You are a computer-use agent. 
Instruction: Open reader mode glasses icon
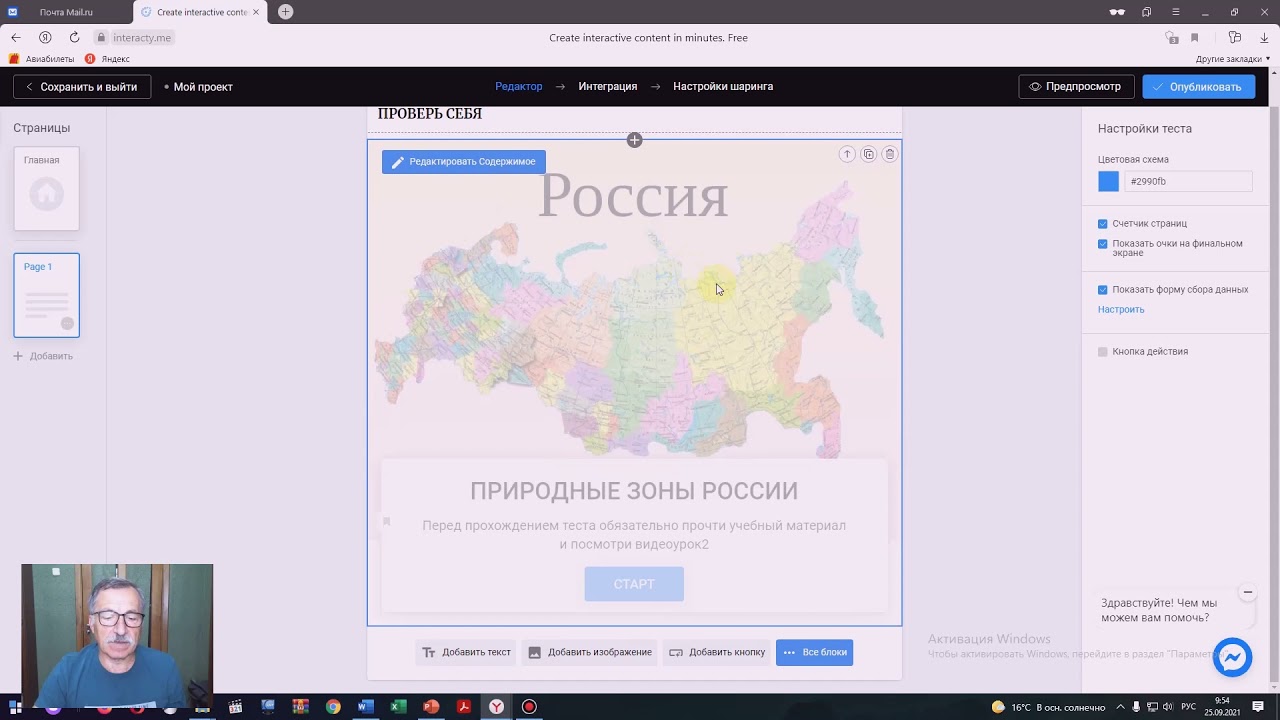pos(1117,12)
